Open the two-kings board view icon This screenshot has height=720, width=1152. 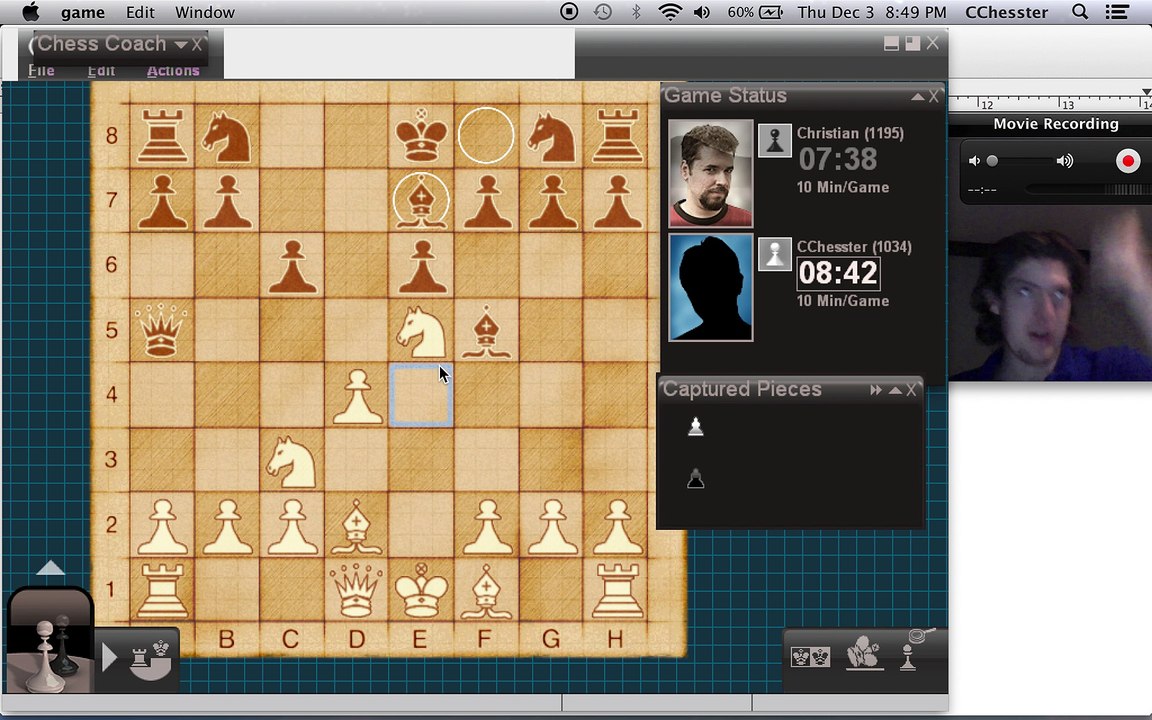click(810, 656)
